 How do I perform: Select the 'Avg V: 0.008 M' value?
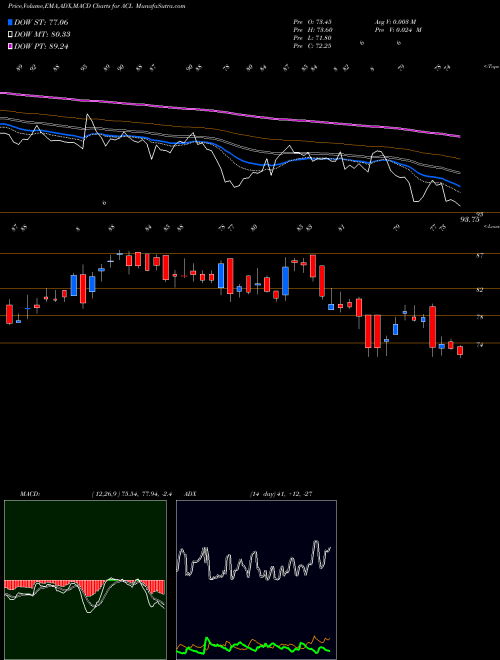tap(396, 22)
